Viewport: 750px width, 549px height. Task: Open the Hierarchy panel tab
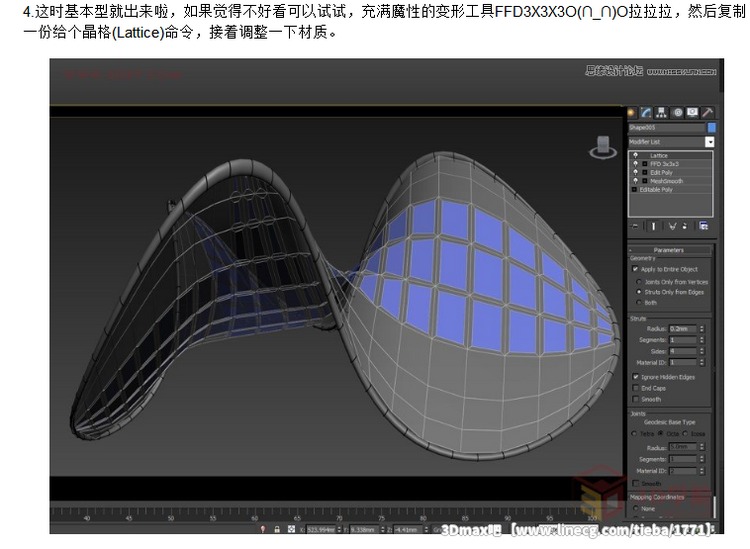(x=662, y=112)
